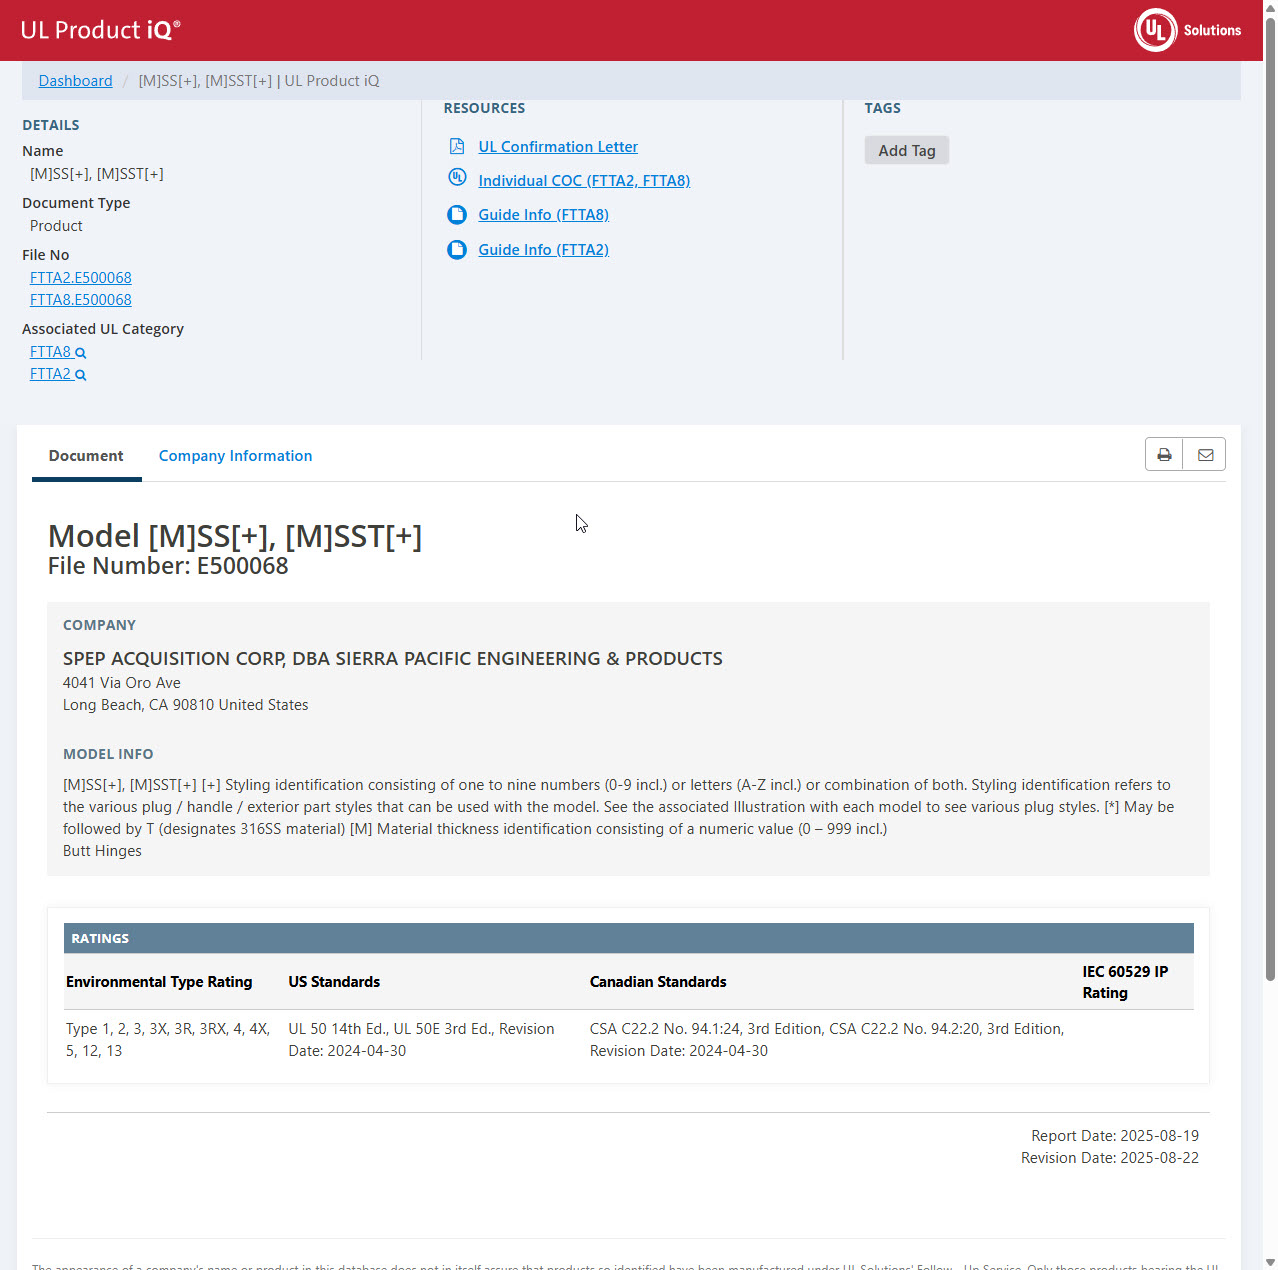Go to Dashboard via breadcrumb link
The height and width of the screenshot is (1270, 1278).
[x=75, y=81]
